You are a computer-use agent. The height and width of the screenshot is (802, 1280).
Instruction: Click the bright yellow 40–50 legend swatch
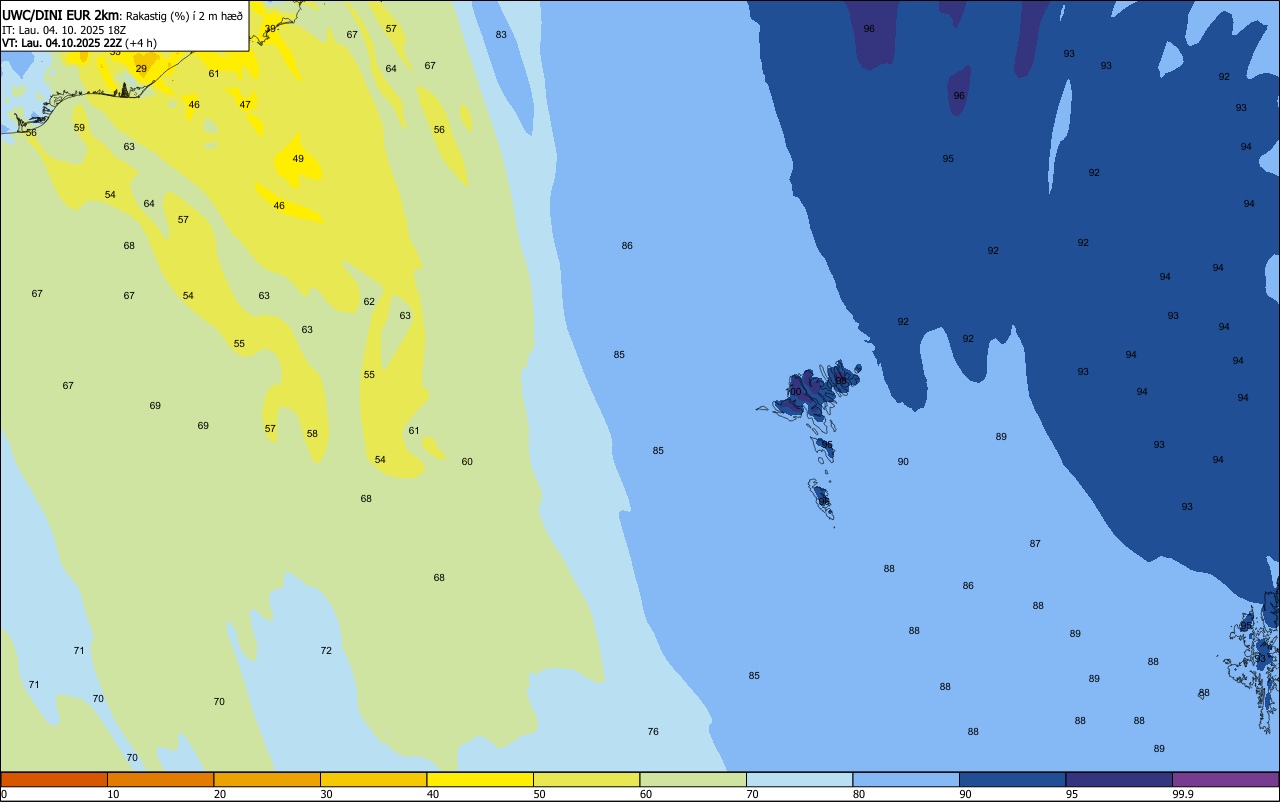click(x=480, y=779)
